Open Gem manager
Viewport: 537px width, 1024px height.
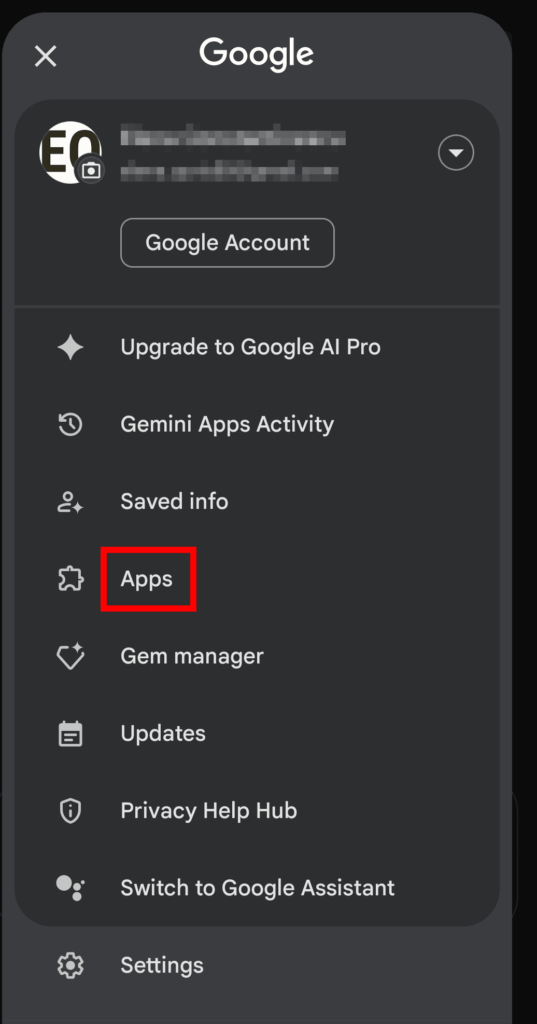[x=192, y=656]
